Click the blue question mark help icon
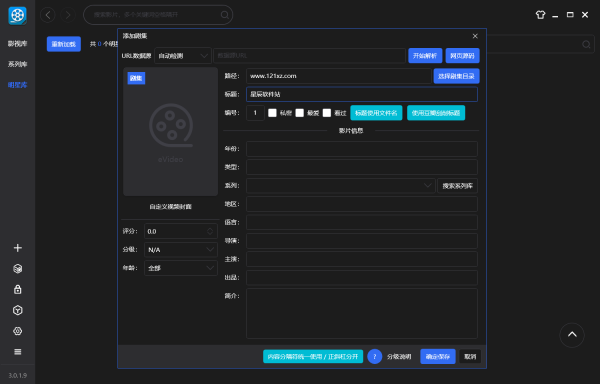Screen dimensions: 600x384 point(375,356)
